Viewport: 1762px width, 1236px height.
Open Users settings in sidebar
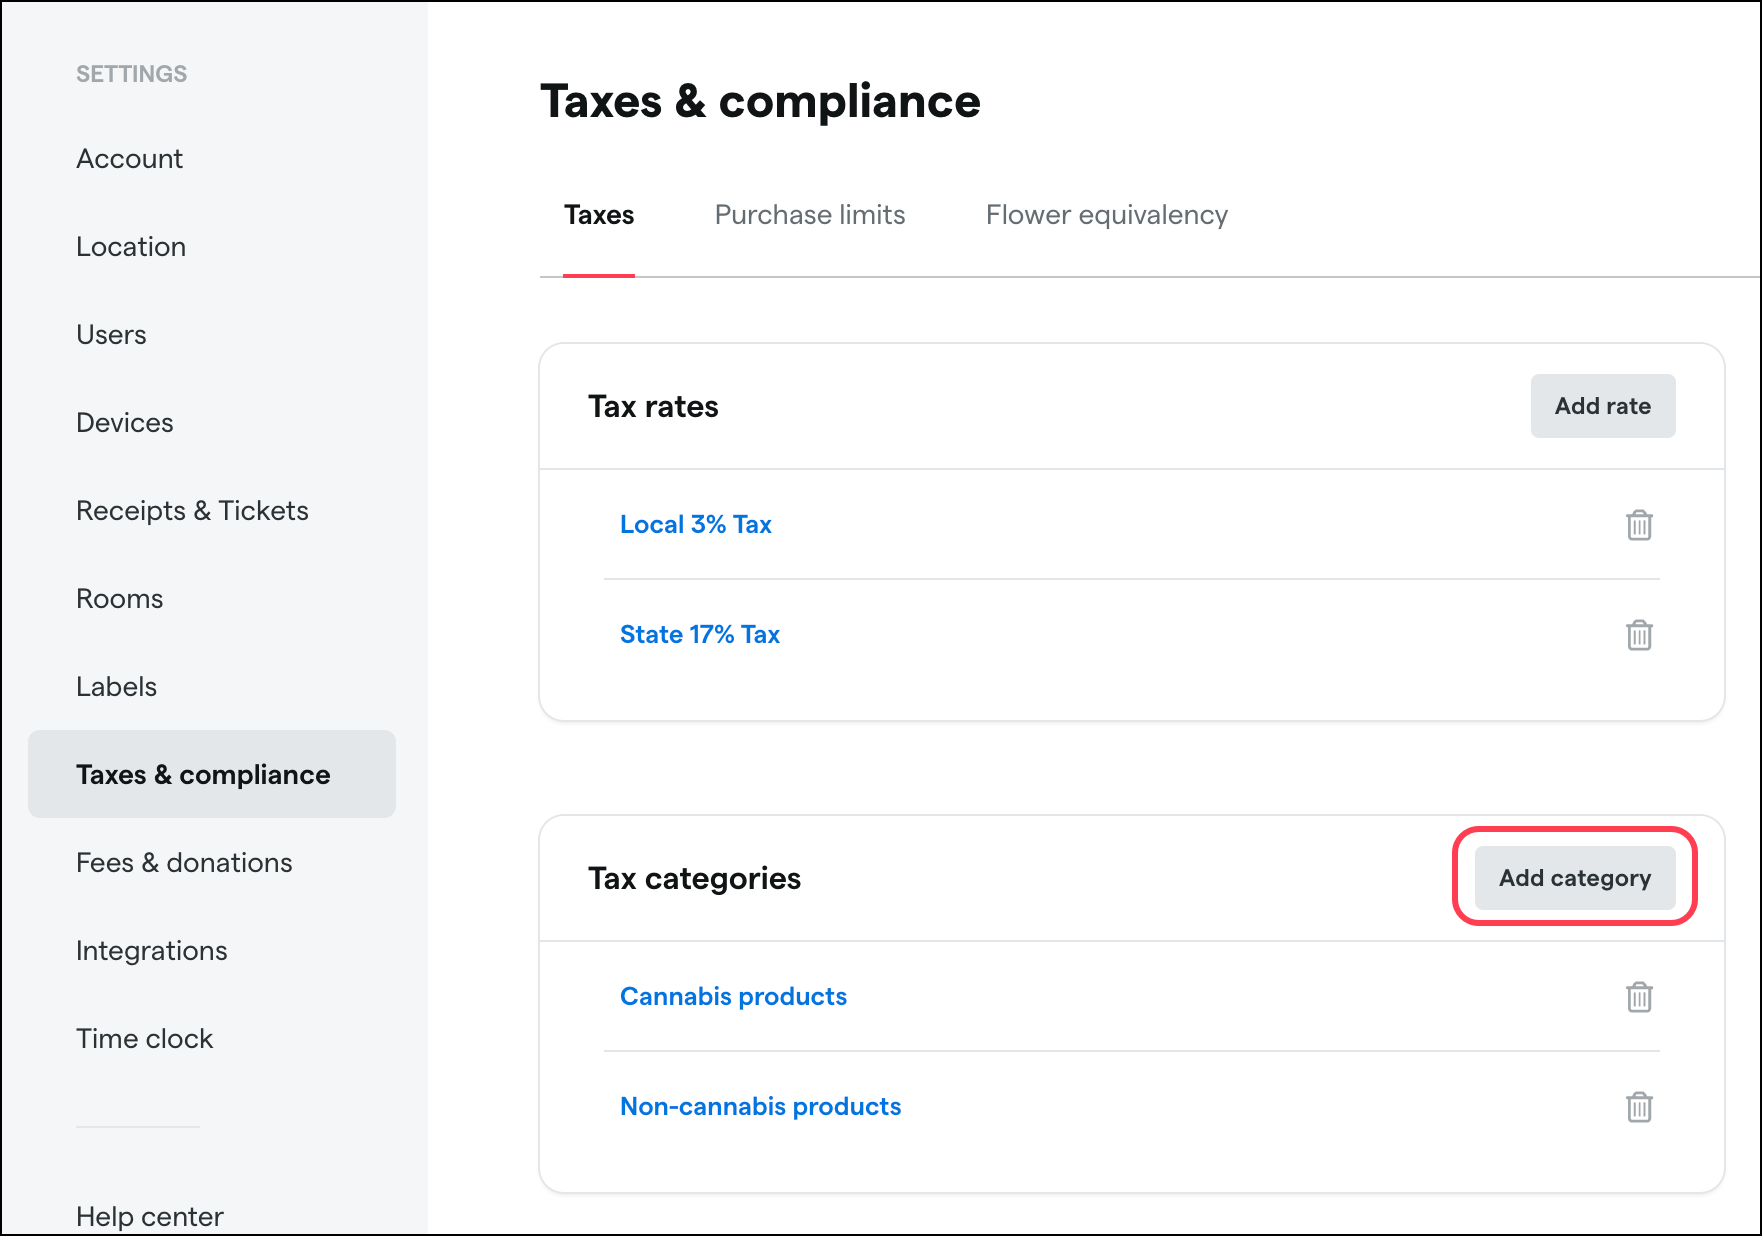[111, 335]
